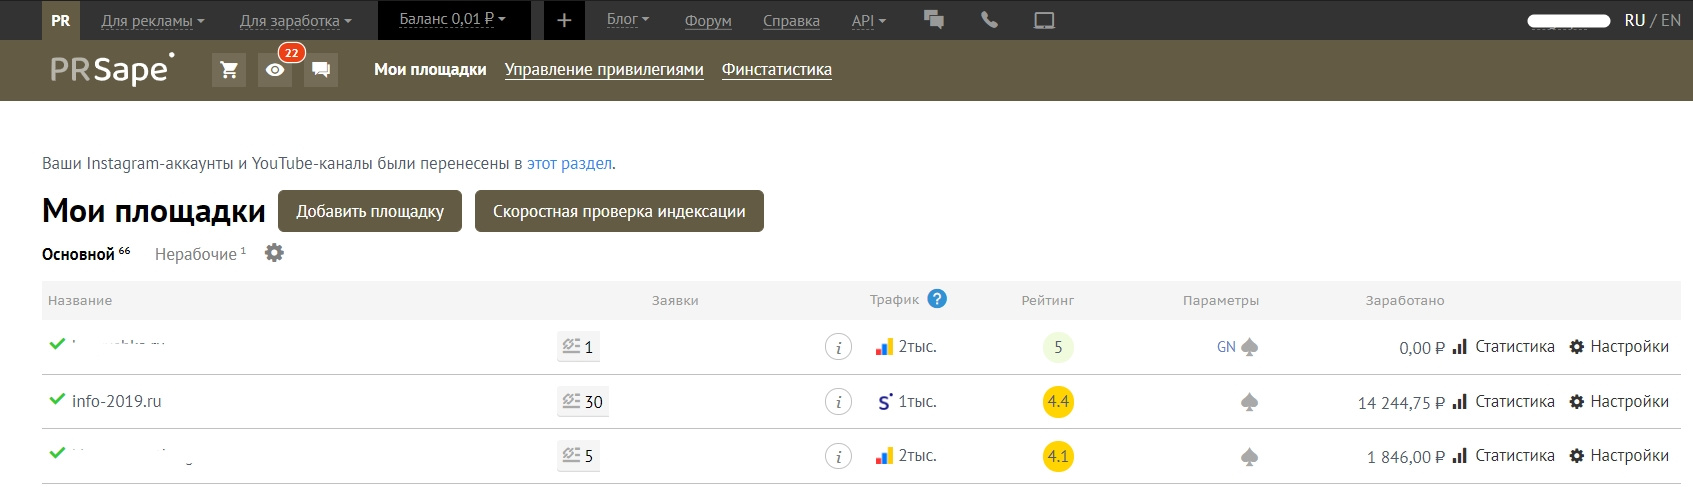Click the black plus button
The height and width of the screenshot is (487, 1693).
pyautogui.click(x=564, y=20)
